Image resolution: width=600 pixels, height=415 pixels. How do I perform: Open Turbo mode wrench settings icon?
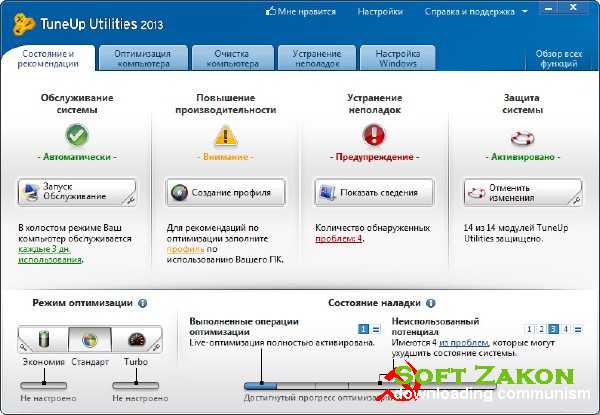tap(157, 347)
